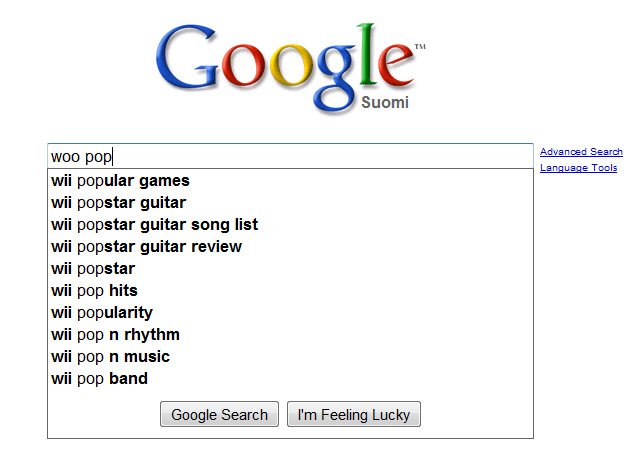The height and width of the screenshot is (455, 638).
Task: Select the "wii pop hits" suggestion
Action: click(94, 291)
